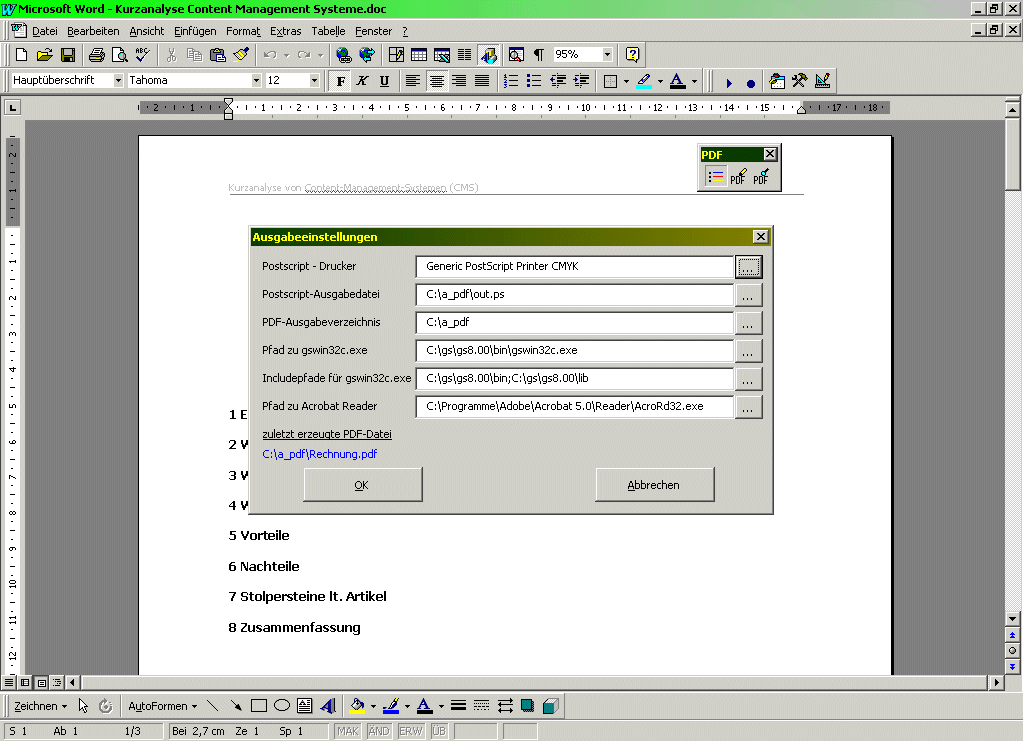This screenshot has height=741, width=1023.
Task: Insert a hyperlink via globe icon
Action: point(344,55)
